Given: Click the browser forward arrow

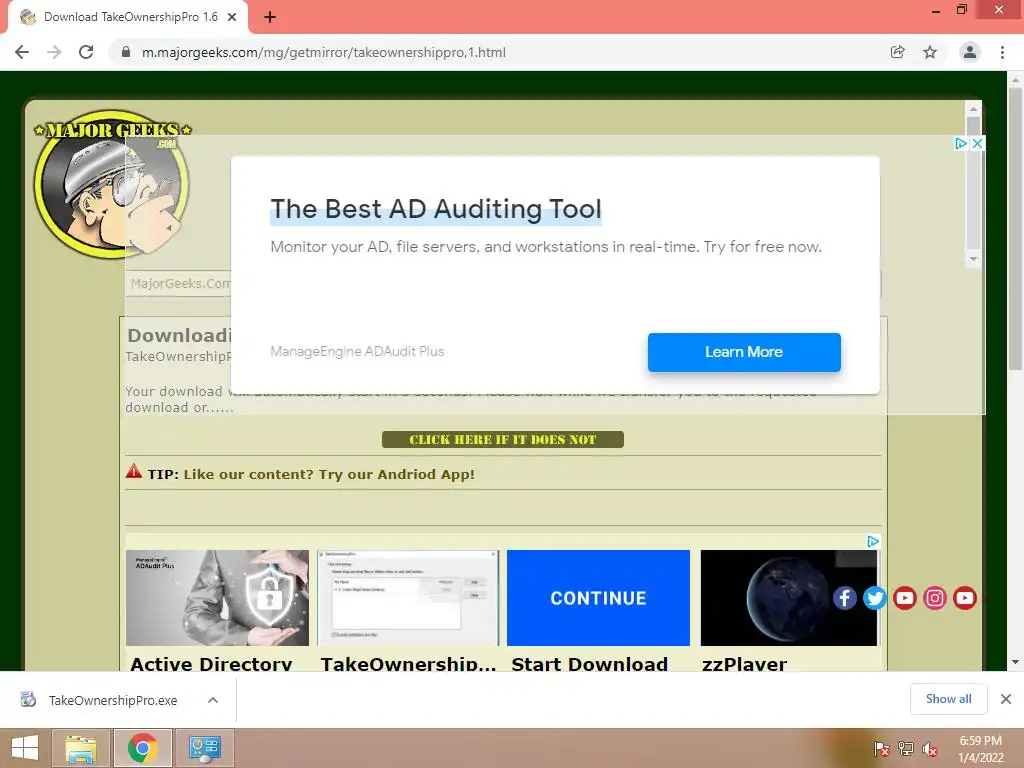Looking at the screenshot, I should [54, 52].
